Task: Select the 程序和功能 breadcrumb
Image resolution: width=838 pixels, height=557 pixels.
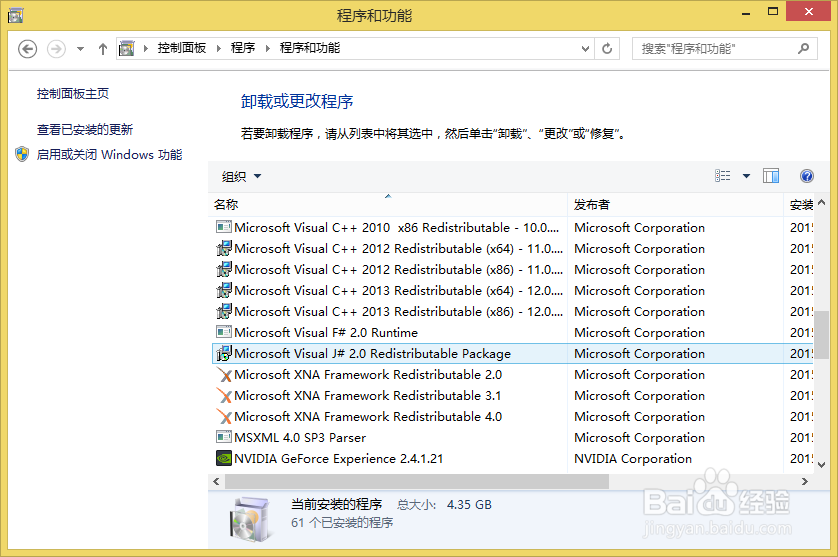Action: pos(310,48)
